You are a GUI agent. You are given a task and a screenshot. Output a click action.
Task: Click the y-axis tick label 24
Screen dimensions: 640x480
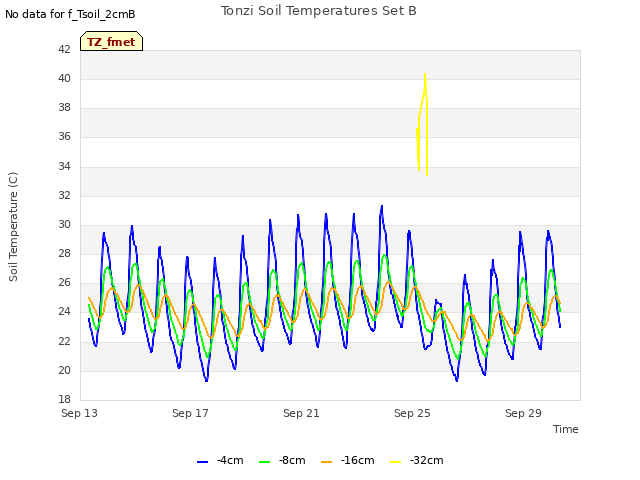64,312
